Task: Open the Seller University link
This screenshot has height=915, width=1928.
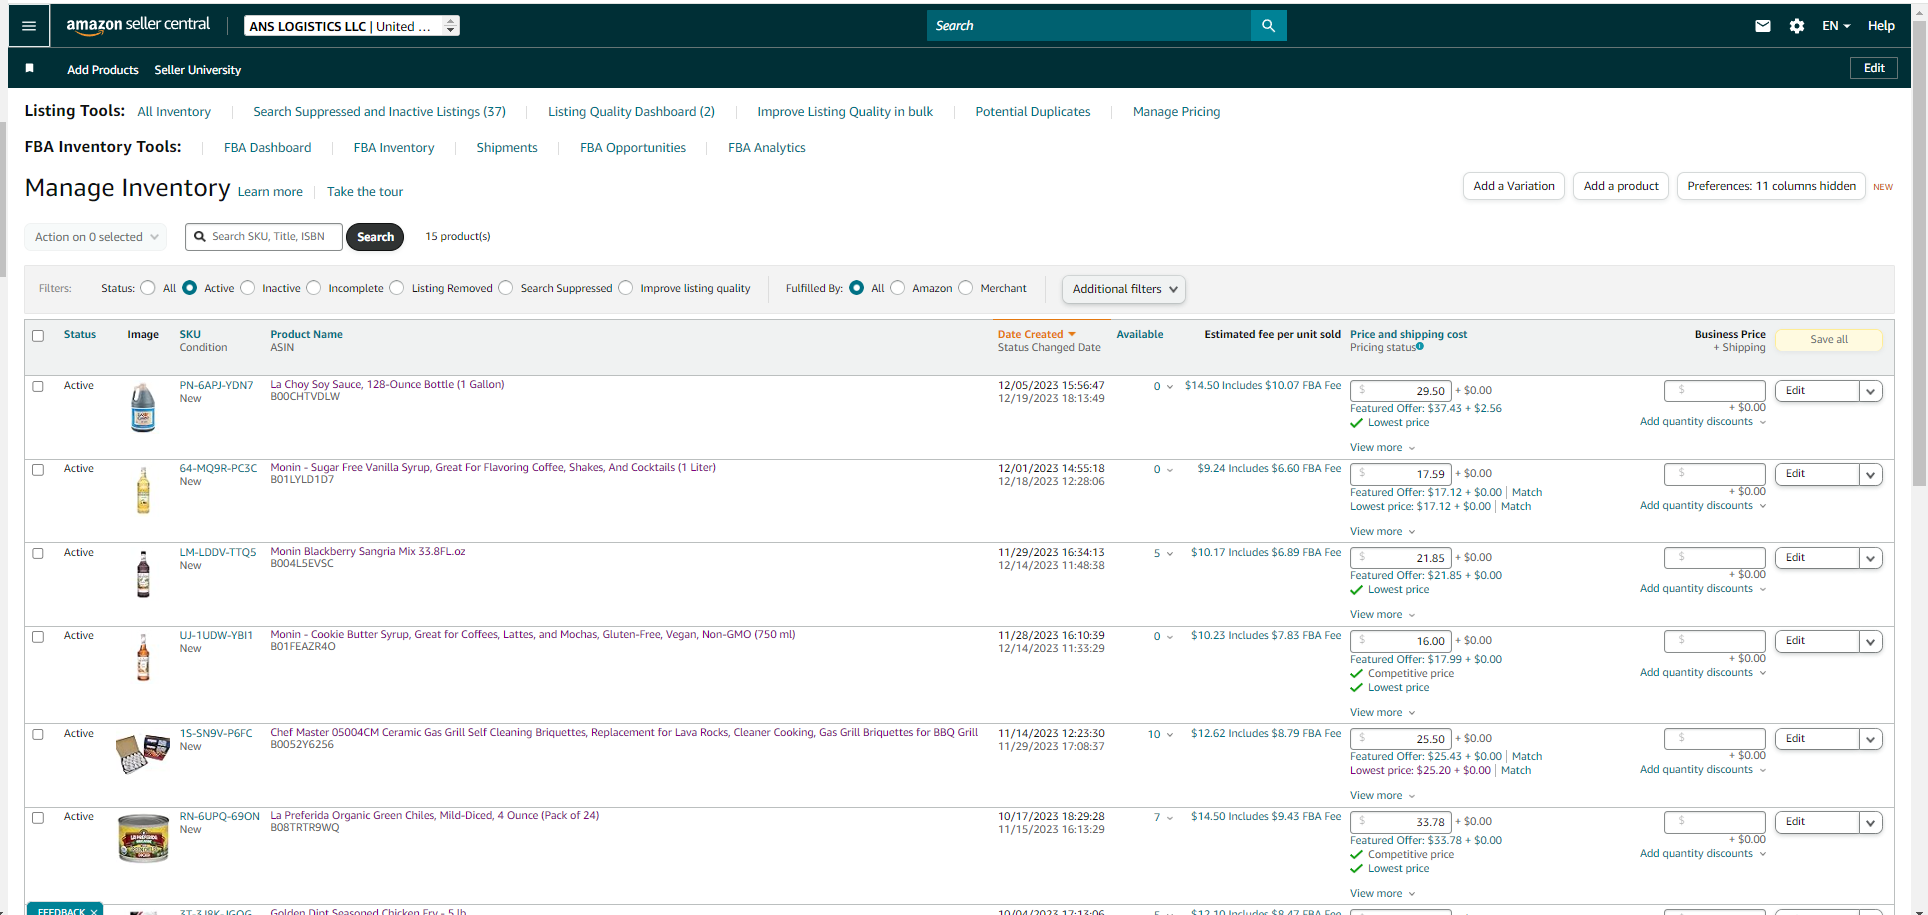Action: 198,70
